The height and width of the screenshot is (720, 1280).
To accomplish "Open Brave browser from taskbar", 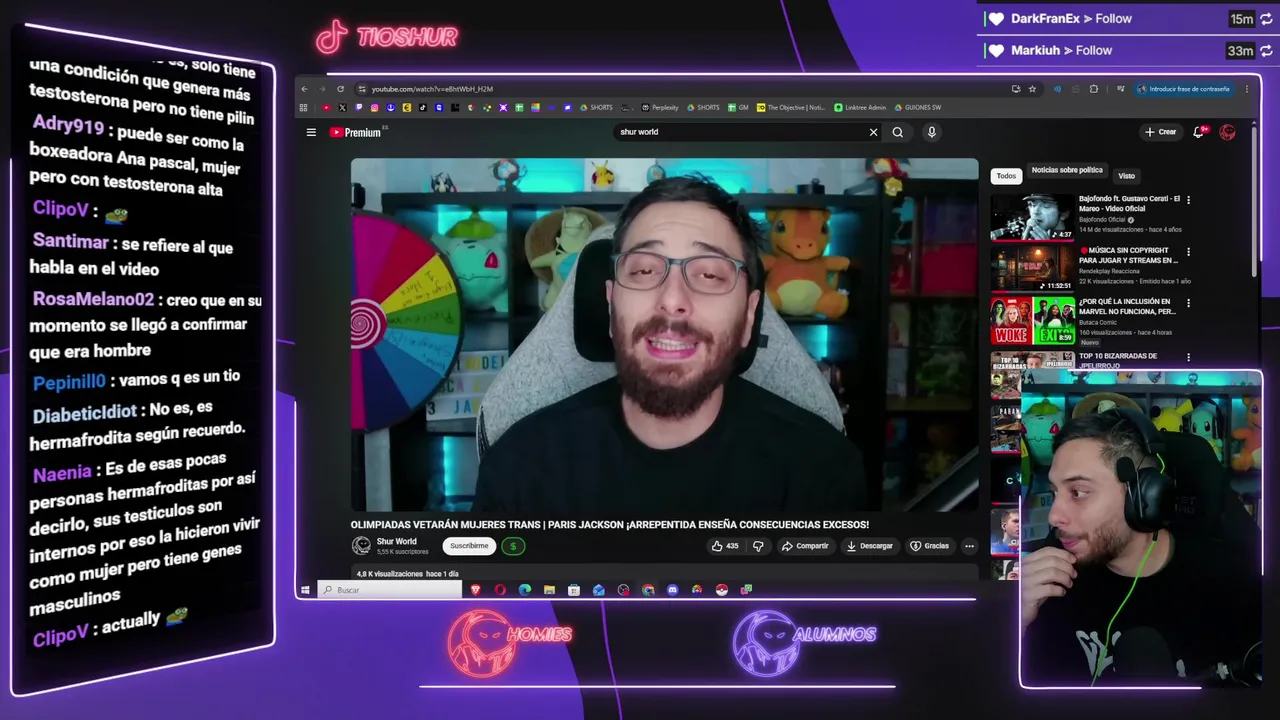I will (475, 590).
